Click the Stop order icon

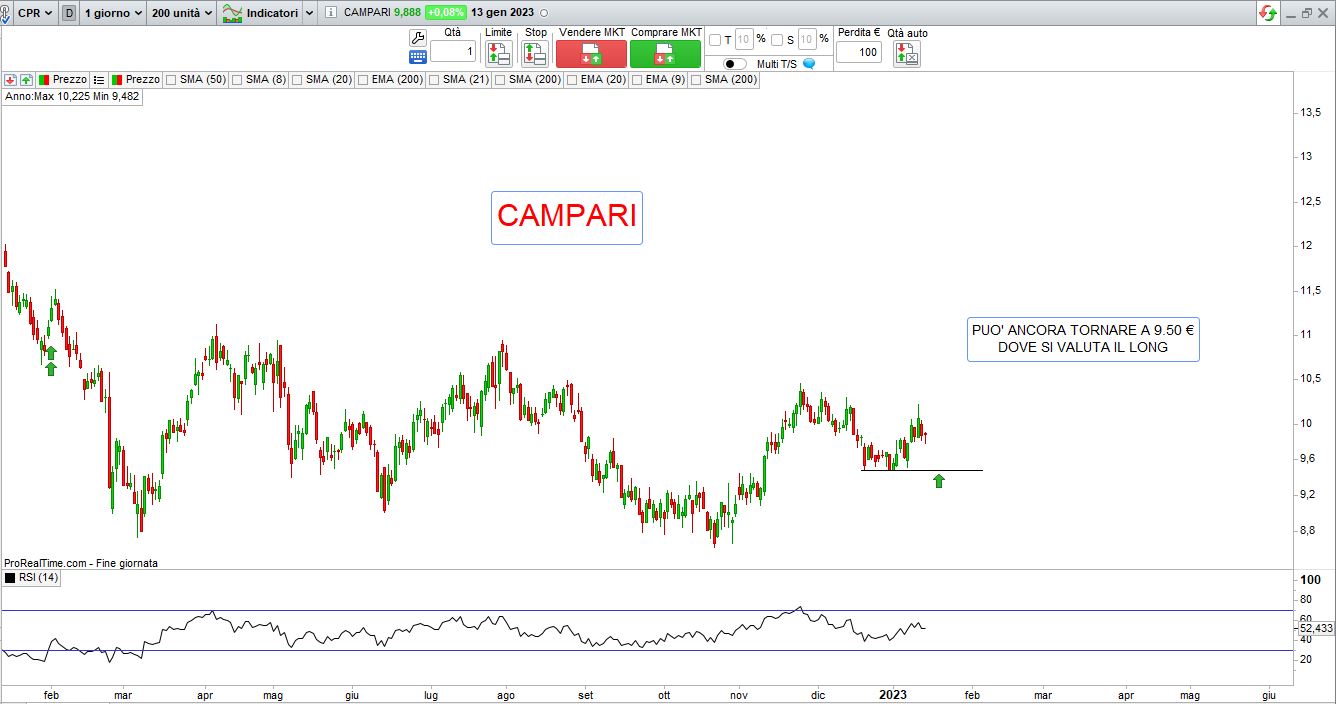[535, 53]
